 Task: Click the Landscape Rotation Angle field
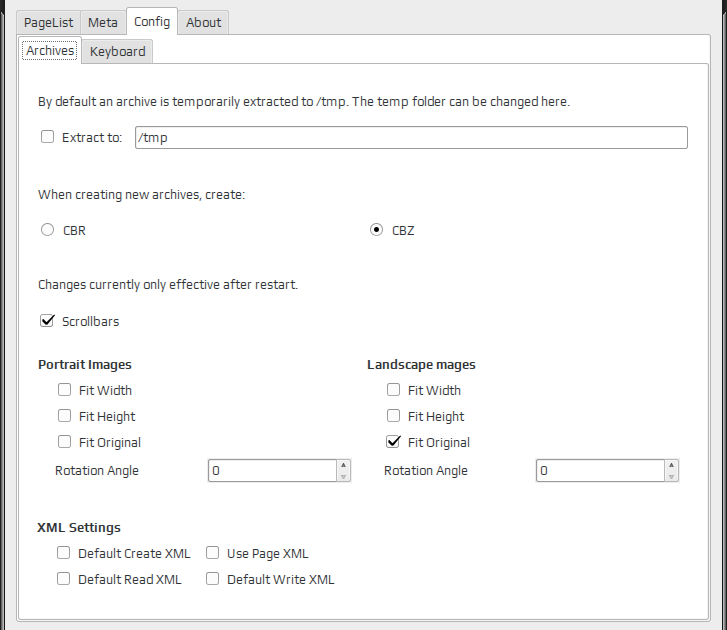600,471
